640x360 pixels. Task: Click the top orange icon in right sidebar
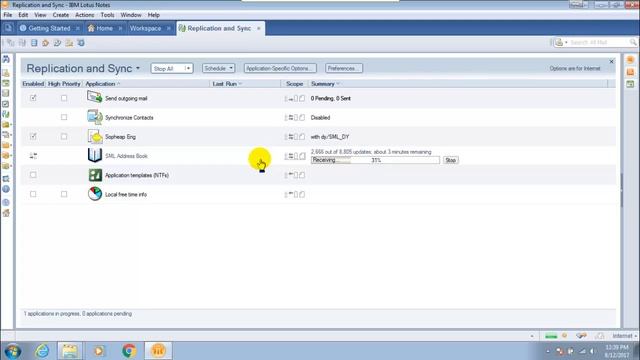pos(631,60)
